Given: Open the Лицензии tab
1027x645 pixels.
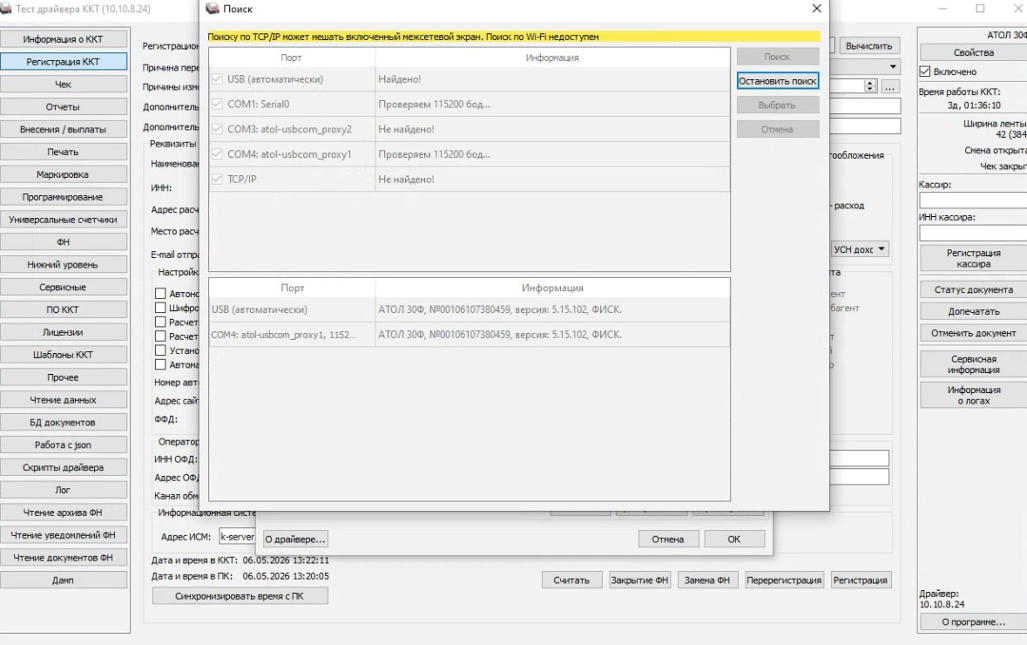Looking at the screenshot, I should click(64, 333).
